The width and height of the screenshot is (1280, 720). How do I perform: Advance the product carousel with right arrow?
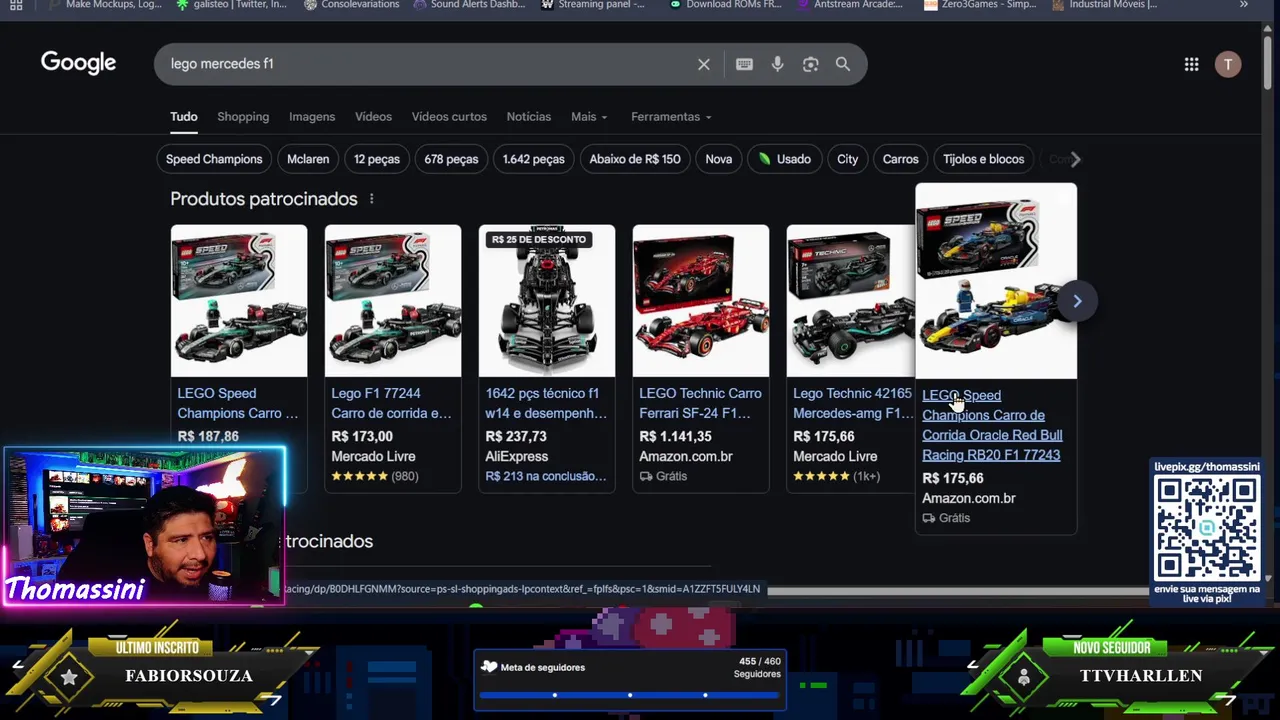pos(1077,301)
